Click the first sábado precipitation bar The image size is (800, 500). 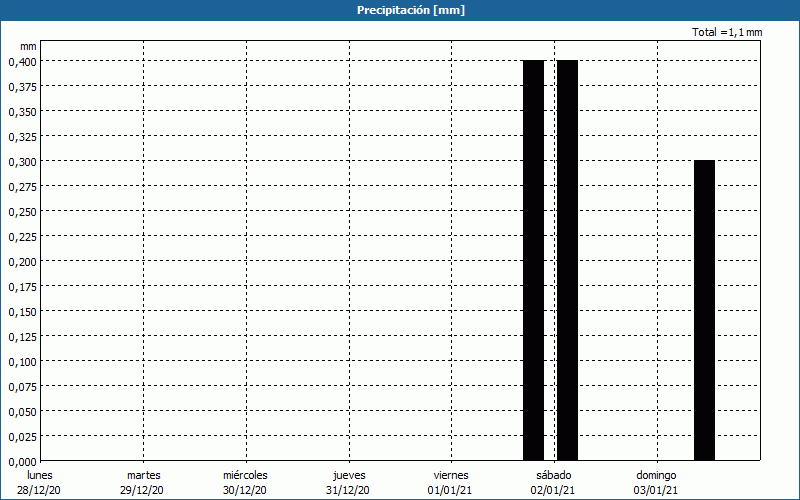coord(534,260)
